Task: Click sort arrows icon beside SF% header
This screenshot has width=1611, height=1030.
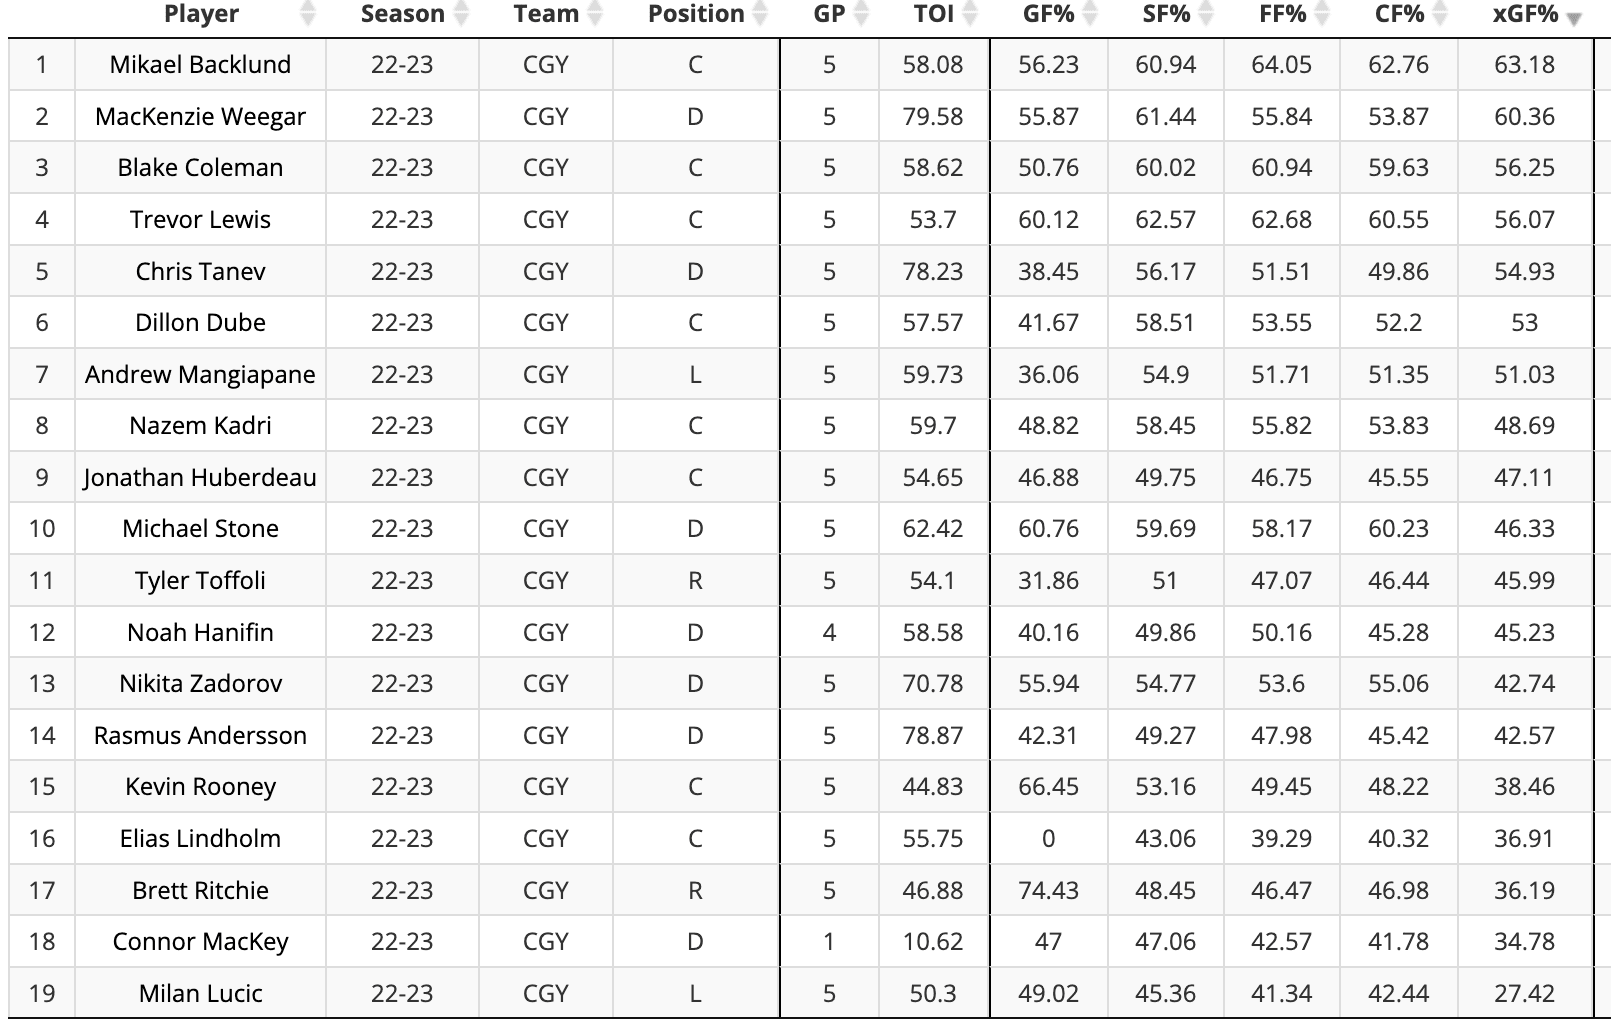Action: tap(1206, 14)
